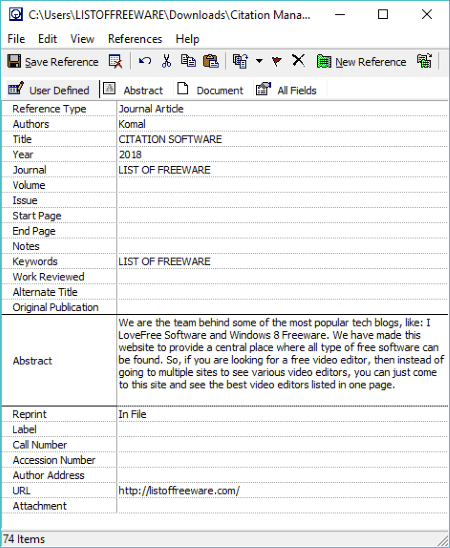450x548 pixels.
Task: Switch to the Abstract tab
Action: 134,90
